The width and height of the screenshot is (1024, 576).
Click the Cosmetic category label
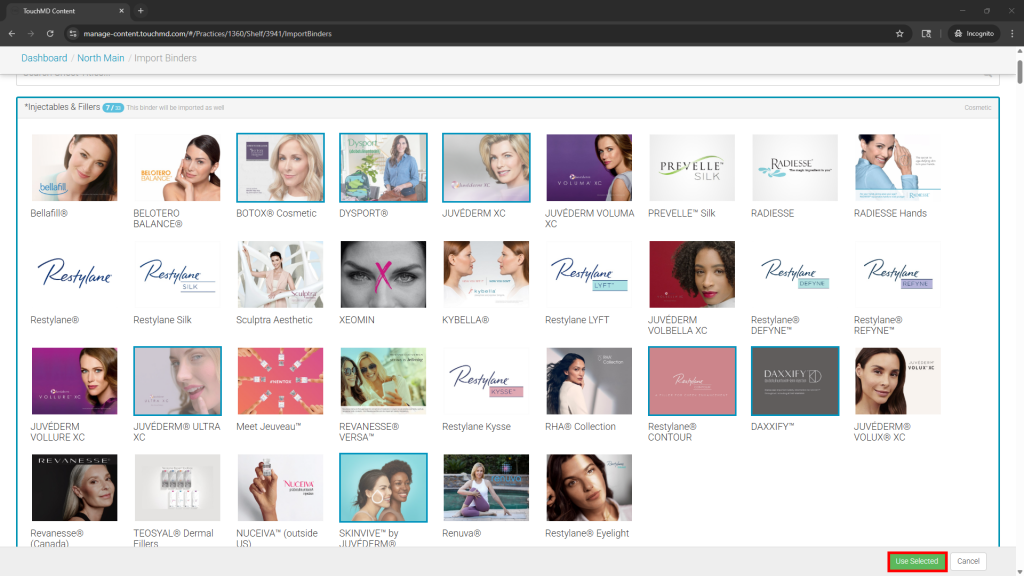coord(978,108)
